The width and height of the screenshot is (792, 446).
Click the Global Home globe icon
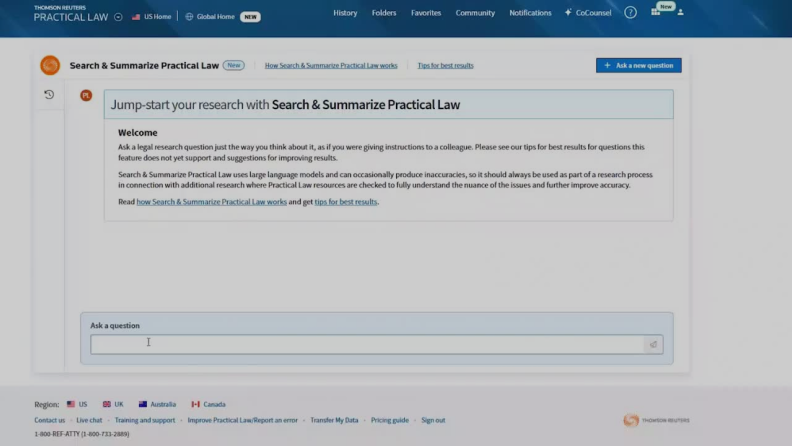[x=189, y=17]
